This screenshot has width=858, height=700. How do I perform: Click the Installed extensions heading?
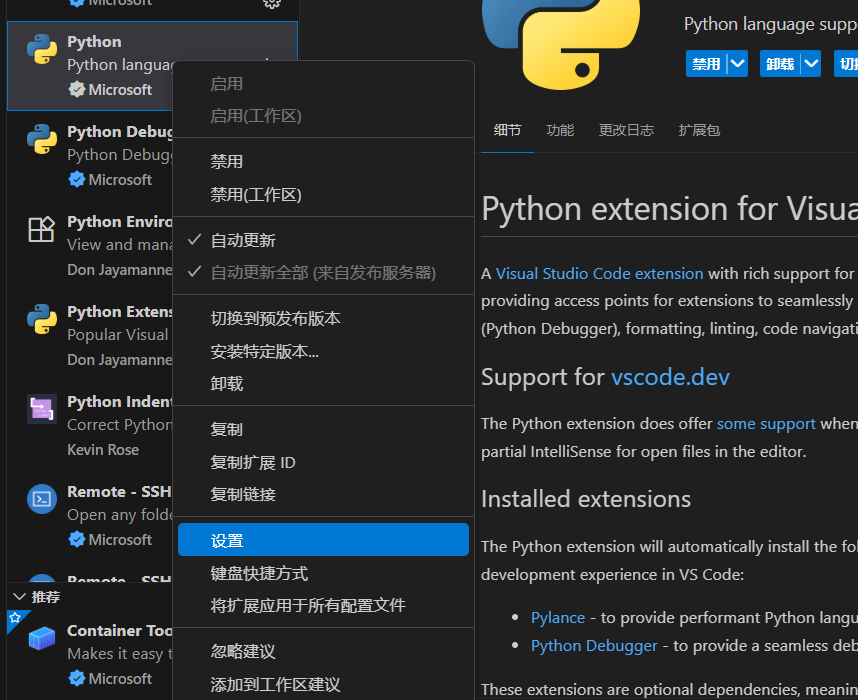tap(585, 499)
